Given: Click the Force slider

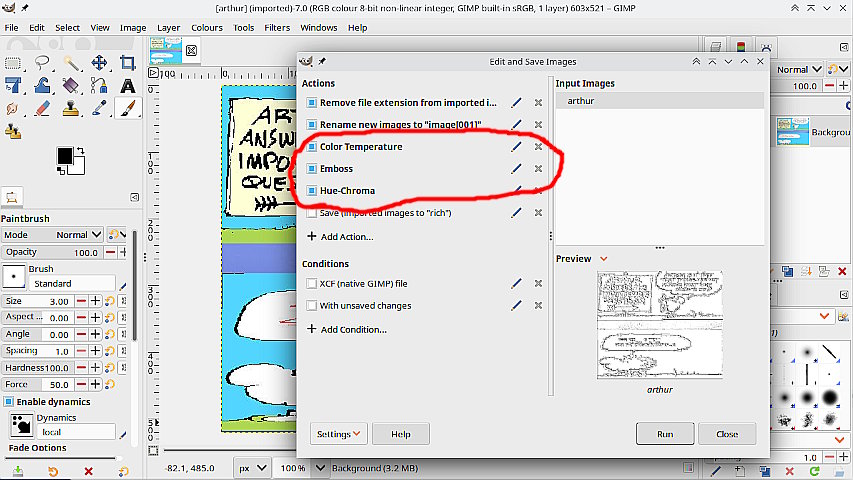Looking at the screenshot, I should (37, 384).
